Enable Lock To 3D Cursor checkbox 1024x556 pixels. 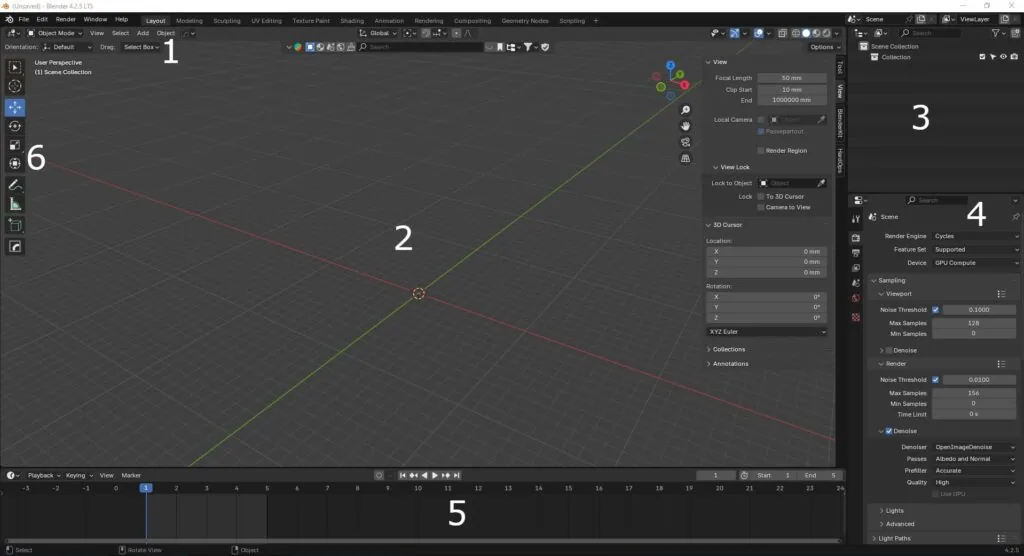click(761, 197)
